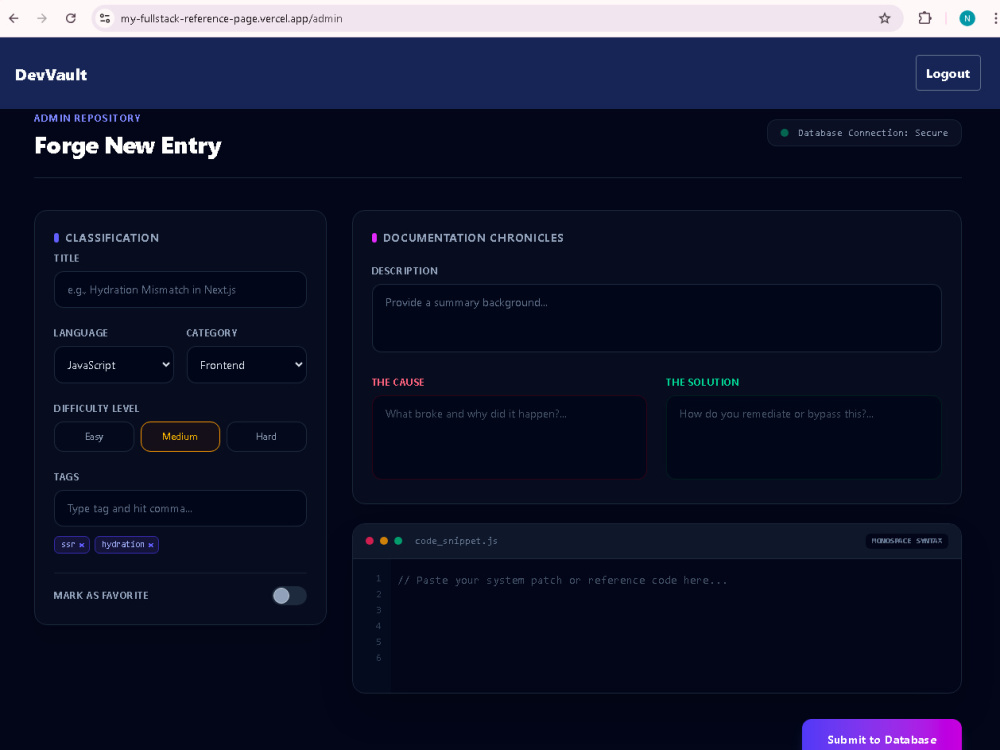Click red dot in code editor header
Screen dimensions: 1000x750
tap(369, 541)
